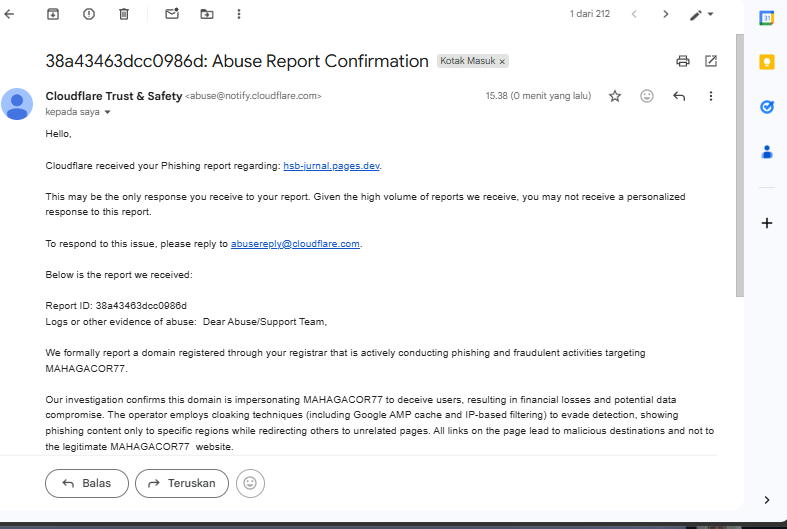Open Google Keep in the side panel
The width and height of the screenshot is (787, 529).
click(x=767, y=62)
